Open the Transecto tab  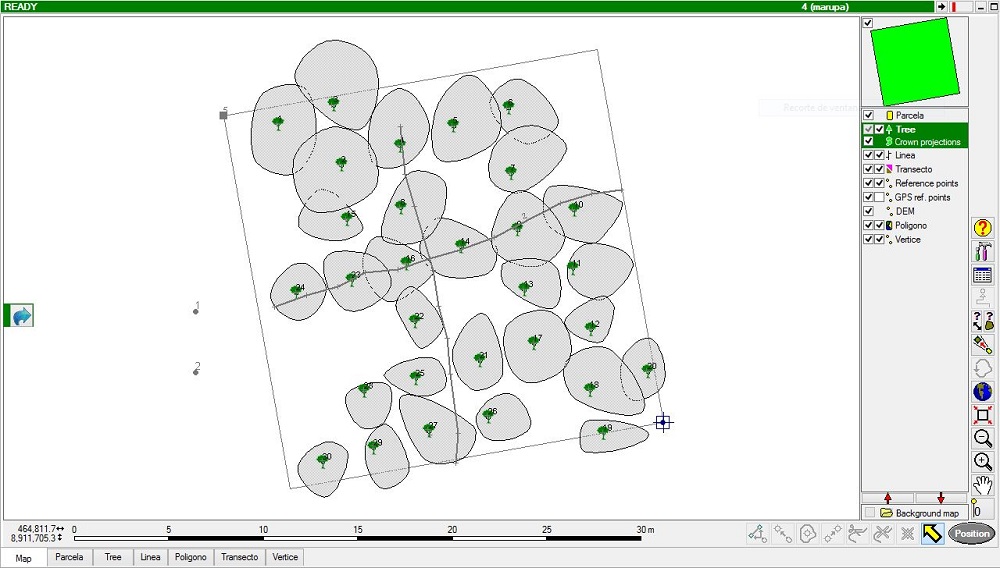[239, 557]
